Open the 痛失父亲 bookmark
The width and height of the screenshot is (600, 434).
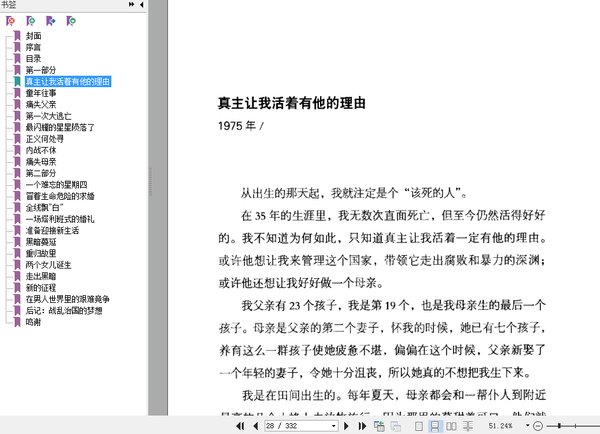(41, 104)
